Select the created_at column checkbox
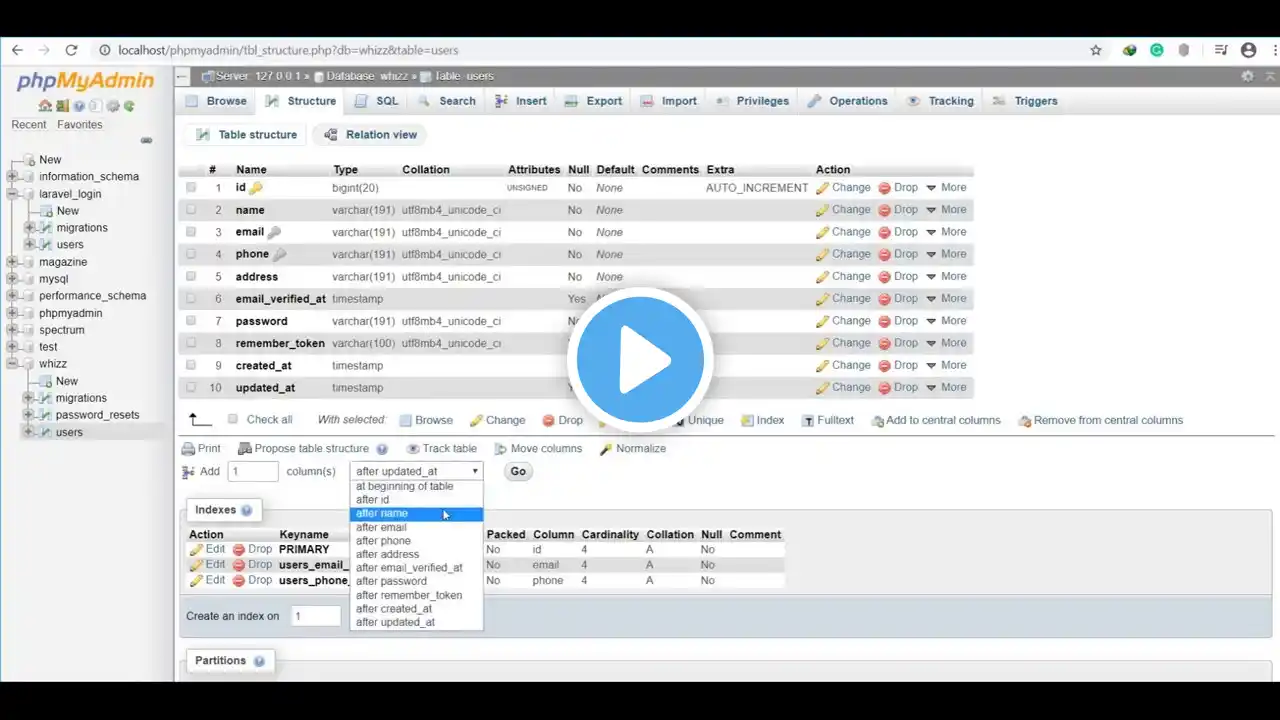This screenshot has height=720, width=1280. (191, 366)
